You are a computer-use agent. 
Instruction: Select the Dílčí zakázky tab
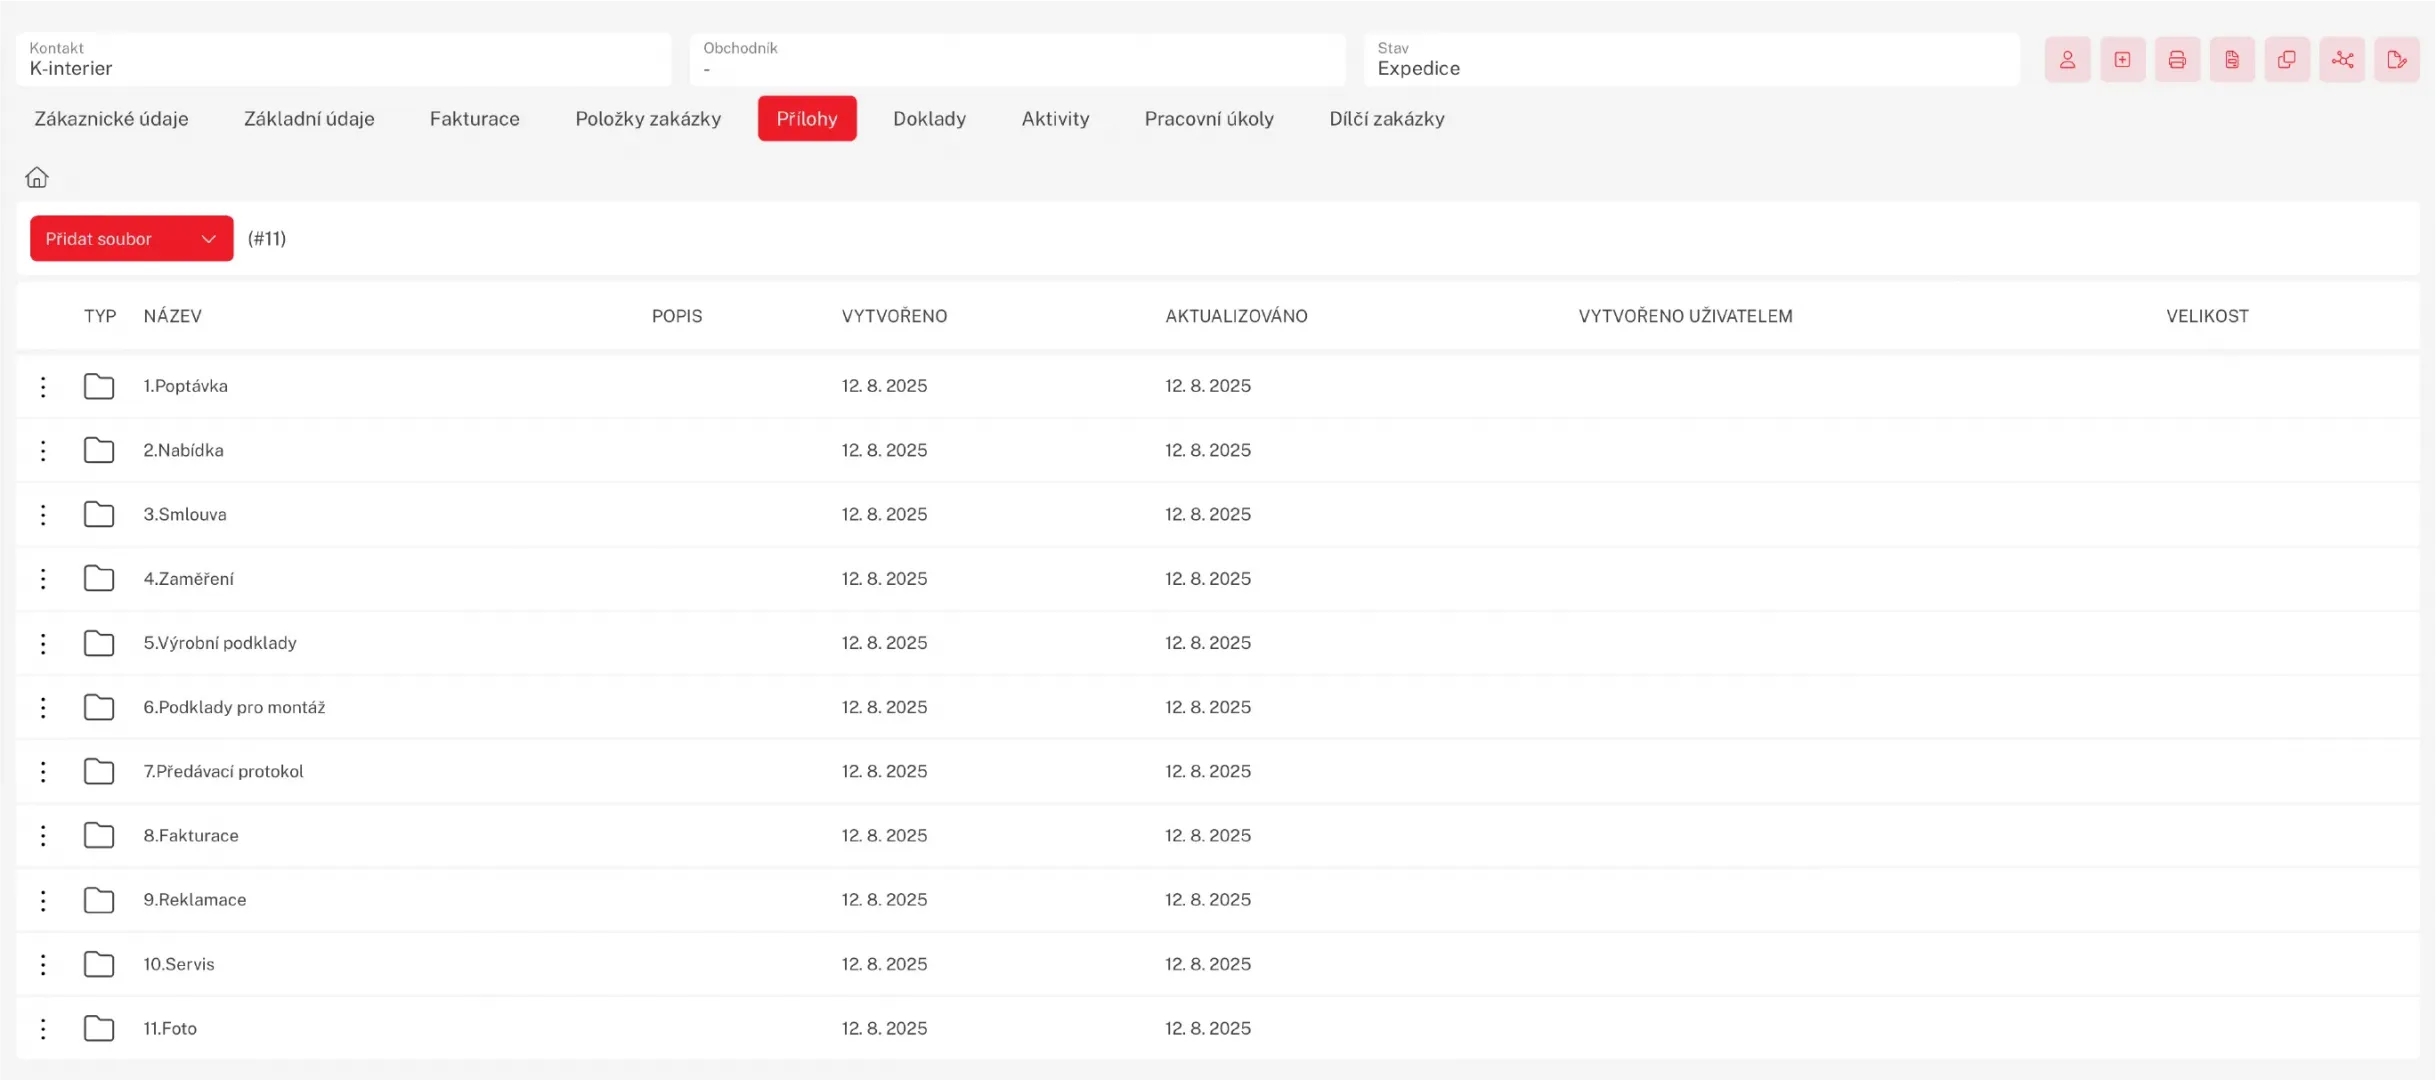pos(1386,118)
